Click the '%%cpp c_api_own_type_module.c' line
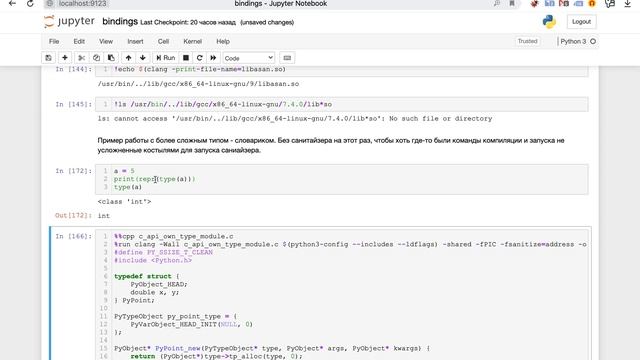640x360 pixels. tap(174, 236)
